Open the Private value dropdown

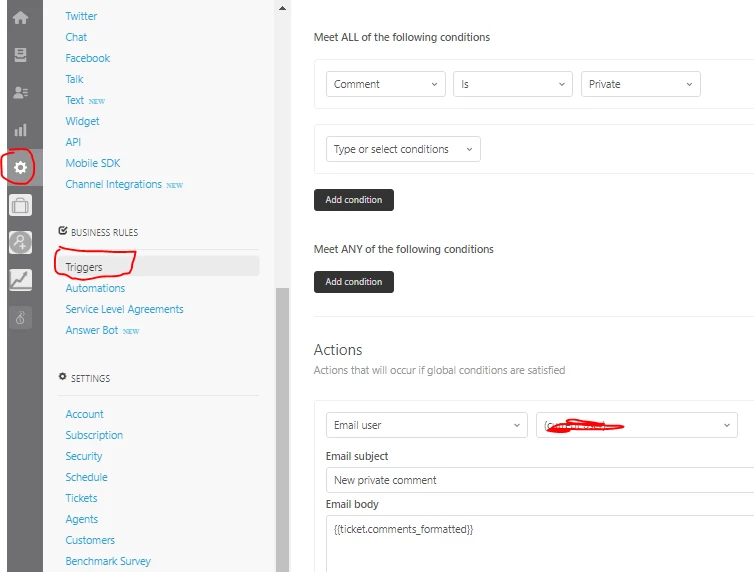(641, 84)
